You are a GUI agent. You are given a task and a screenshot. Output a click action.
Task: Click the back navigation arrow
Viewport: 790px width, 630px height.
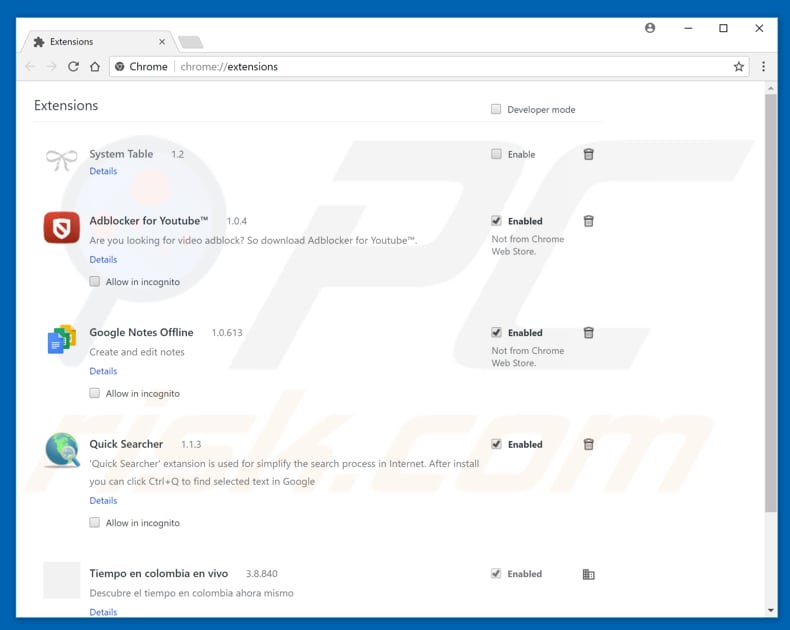point(30,67)
